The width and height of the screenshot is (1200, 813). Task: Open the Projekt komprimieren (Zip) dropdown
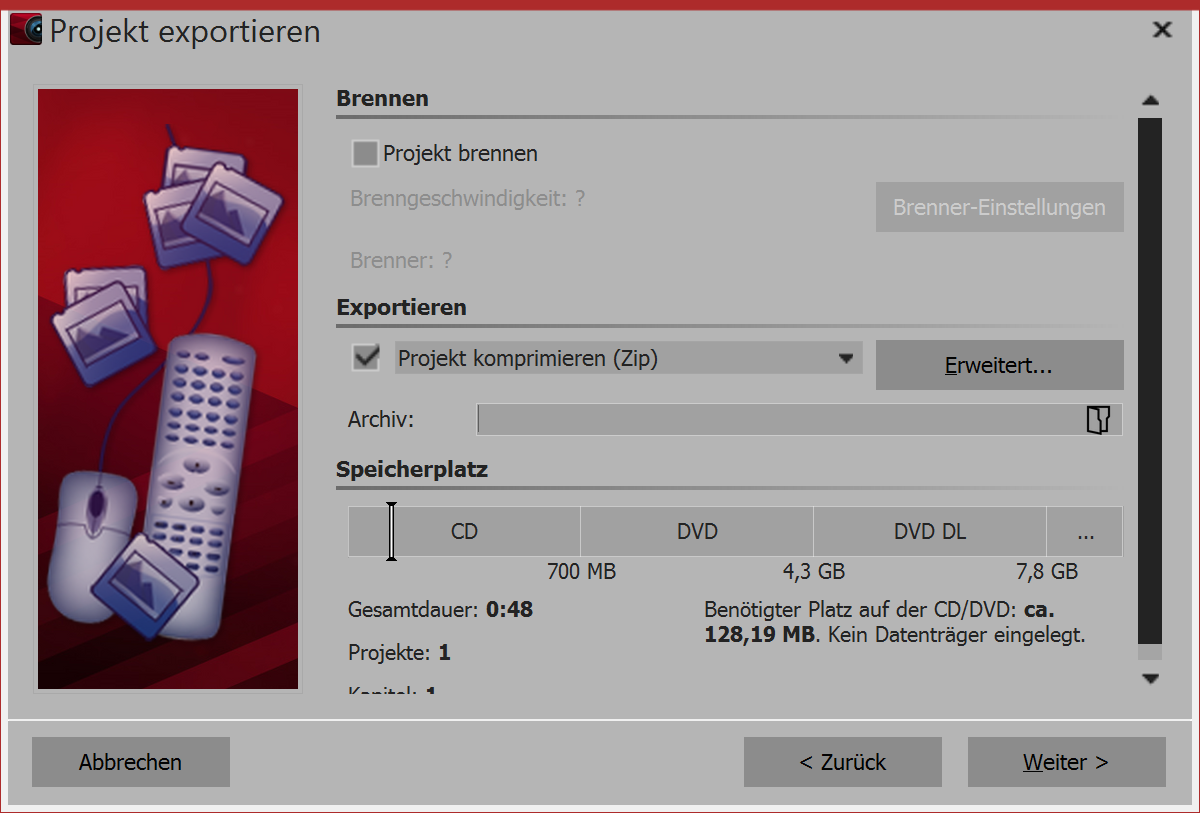pos(848,357)
